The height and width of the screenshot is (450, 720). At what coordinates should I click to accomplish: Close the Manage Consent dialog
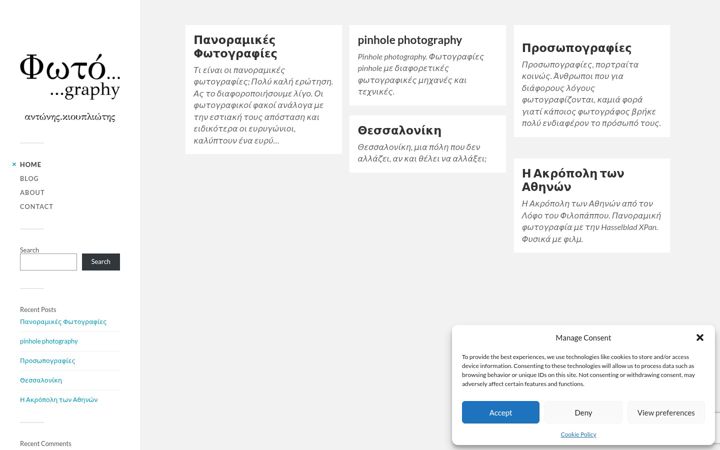[x=699, y=338]
